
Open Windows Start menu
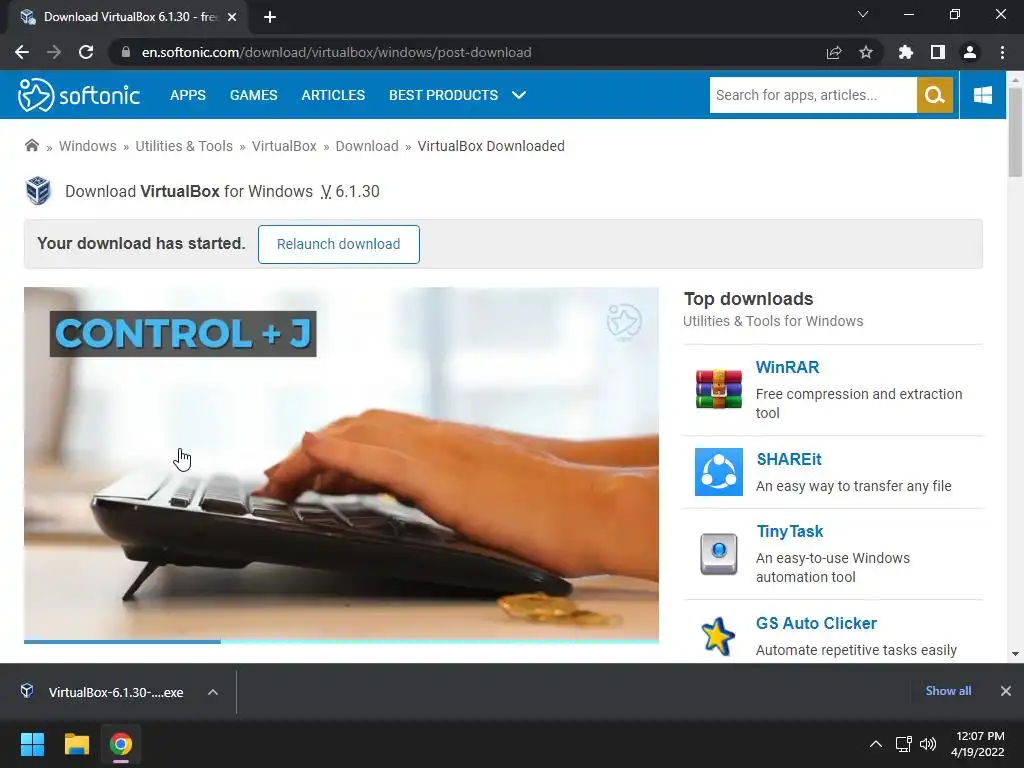tap(32, 744)
